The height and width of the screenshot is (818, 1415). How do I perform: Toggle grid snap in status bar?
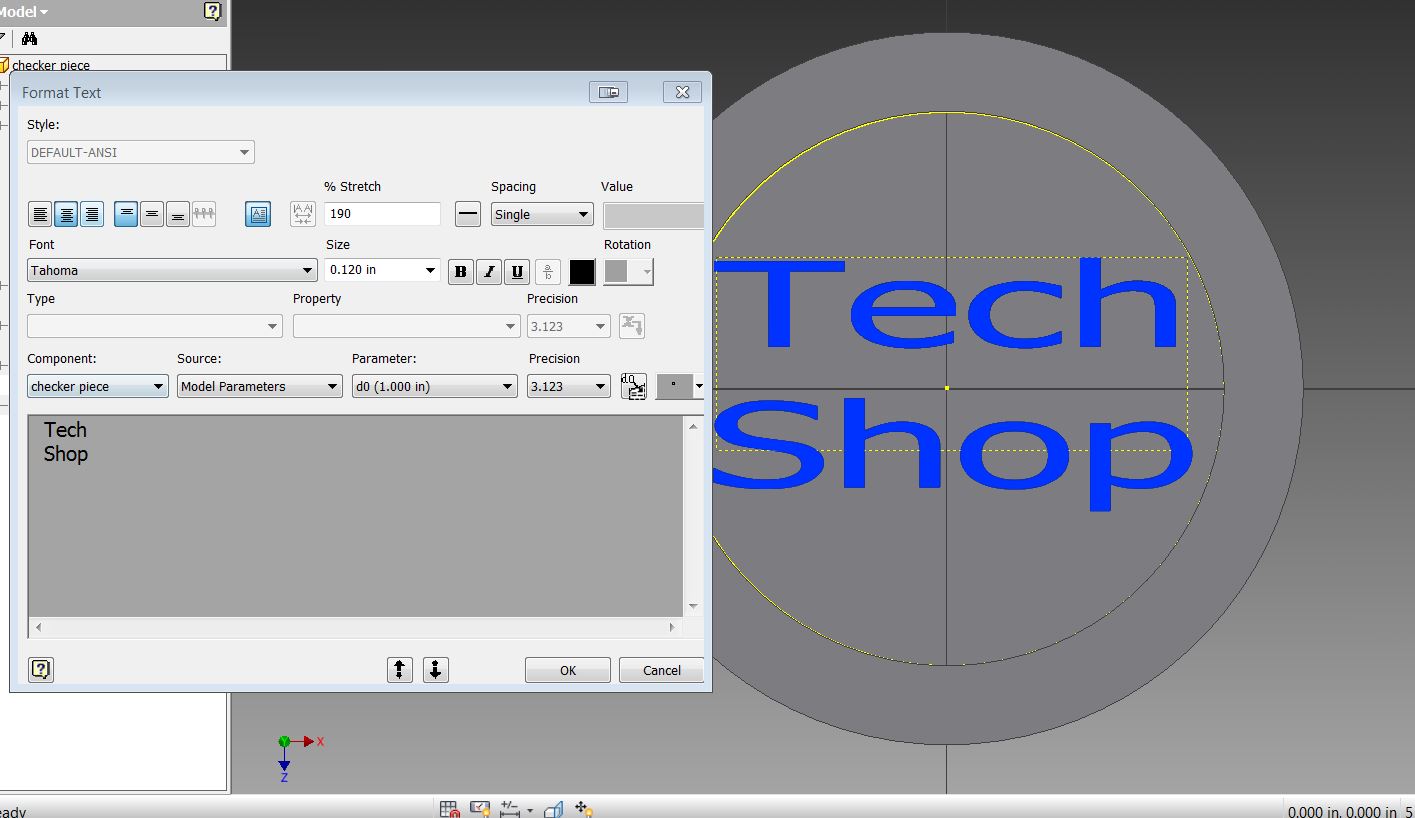450,809
